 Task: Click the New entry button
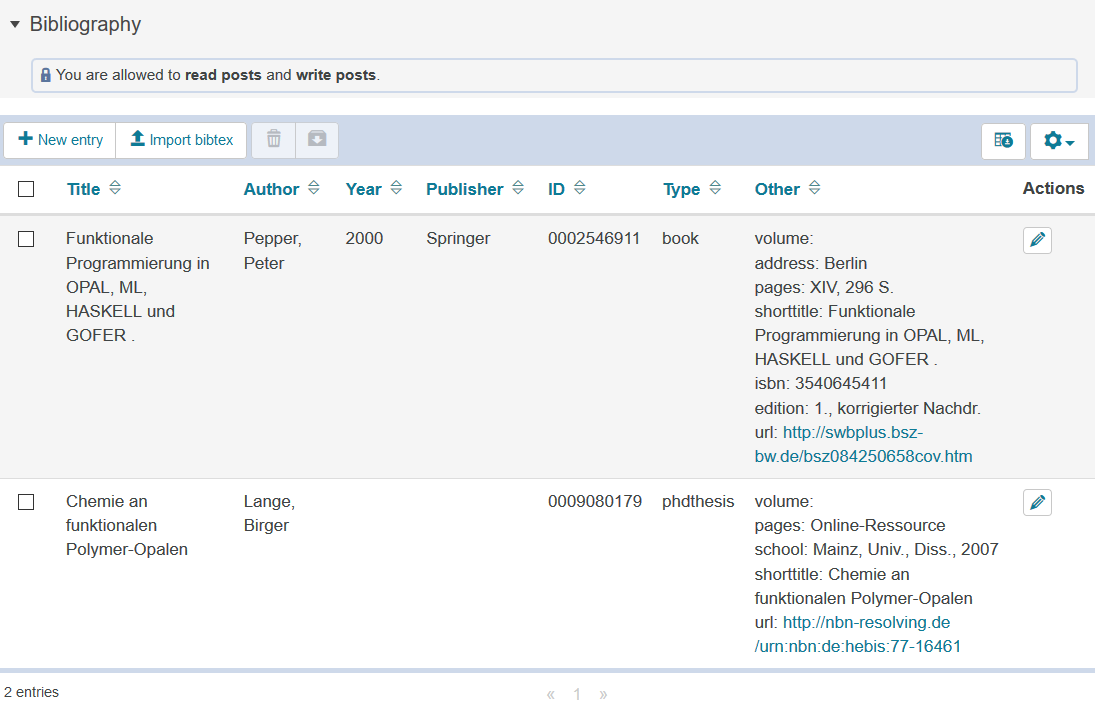tap(60, 140)
